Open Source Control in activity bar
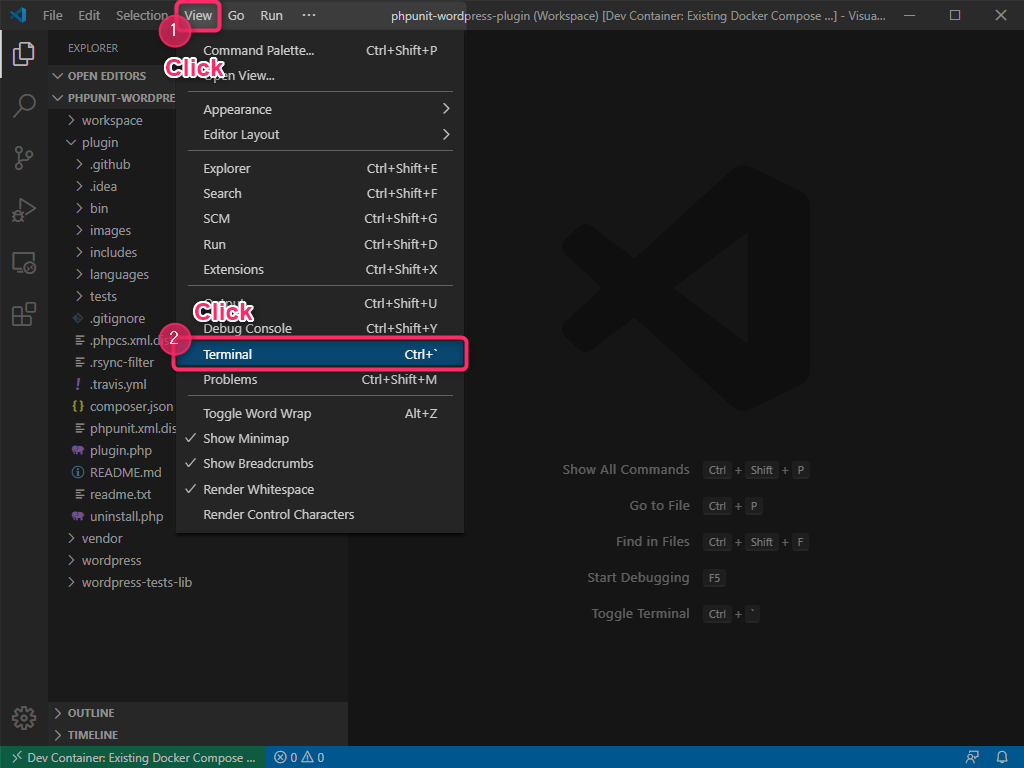Screen dimensions: 1024x768 coord(24,158)
